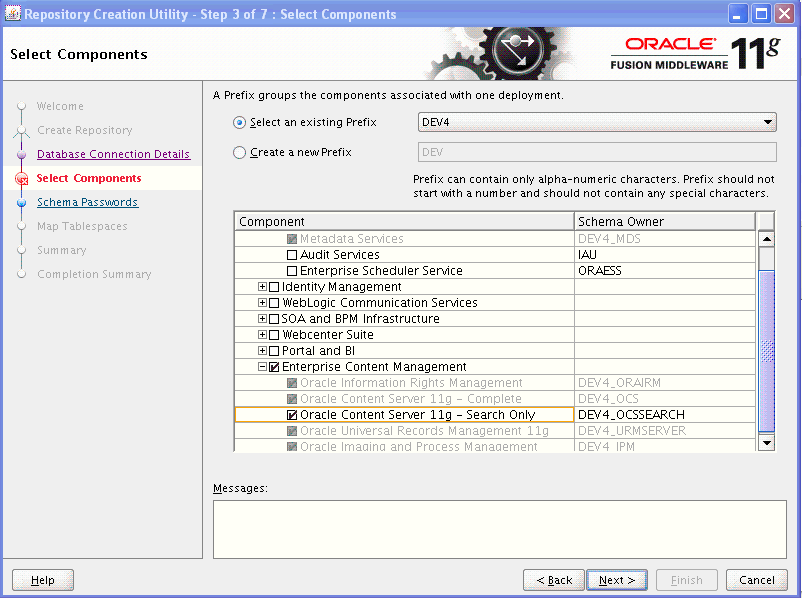The image size is (802, 598).
Task: Click the ORAESS schema owner cell
Action: [664, 271]
